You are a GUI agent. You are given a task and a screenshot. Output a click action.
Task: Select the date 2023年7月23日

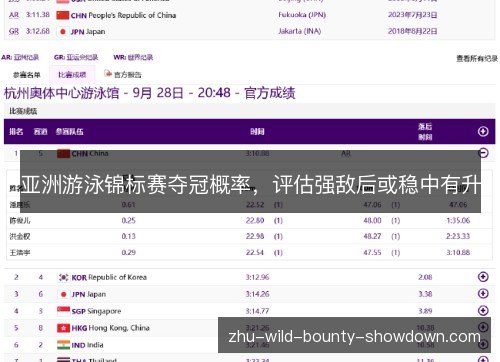point(412,15)
